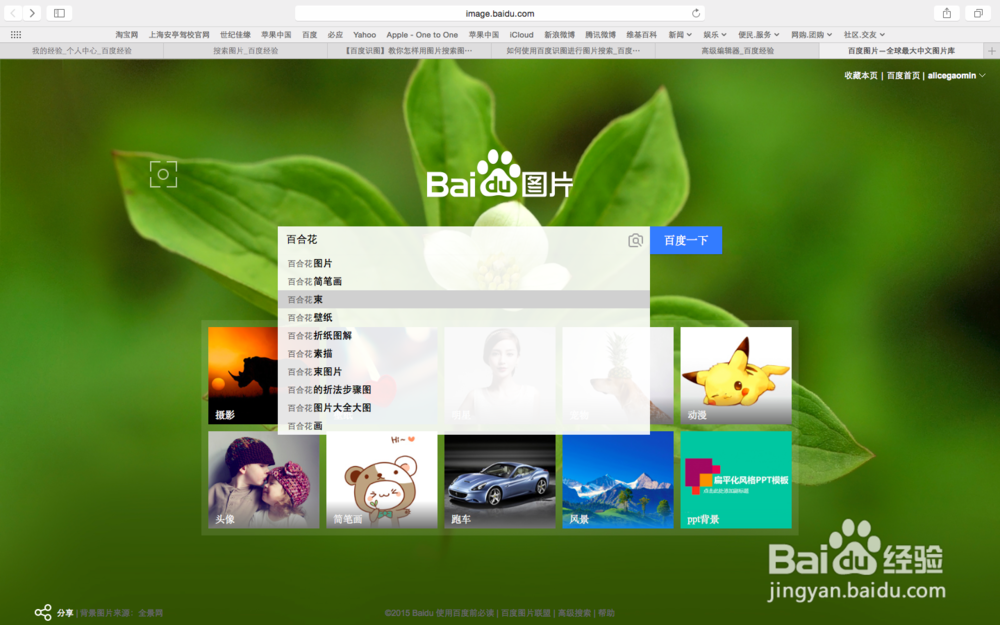Switch to 如何使用百度识图进行图片搜索 tab

[x=573, y=50]
